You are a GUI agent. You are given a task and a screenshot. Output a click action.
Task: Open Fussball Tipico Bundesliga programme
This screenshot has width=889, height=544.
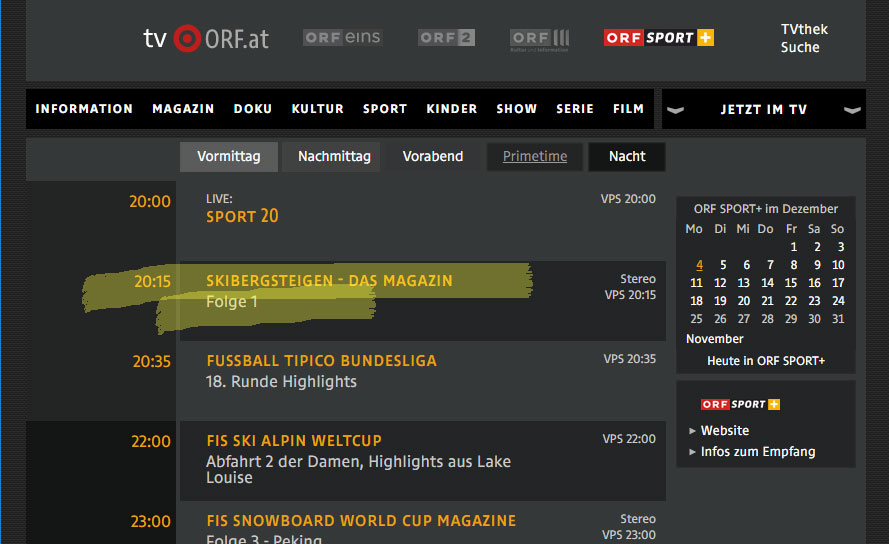tap(321, 361)
